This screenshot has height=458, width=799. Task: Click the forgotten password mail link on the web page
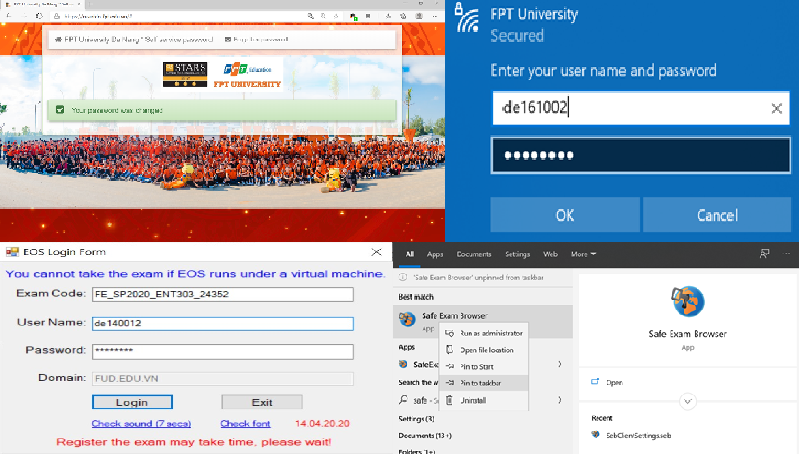[256, 39]
